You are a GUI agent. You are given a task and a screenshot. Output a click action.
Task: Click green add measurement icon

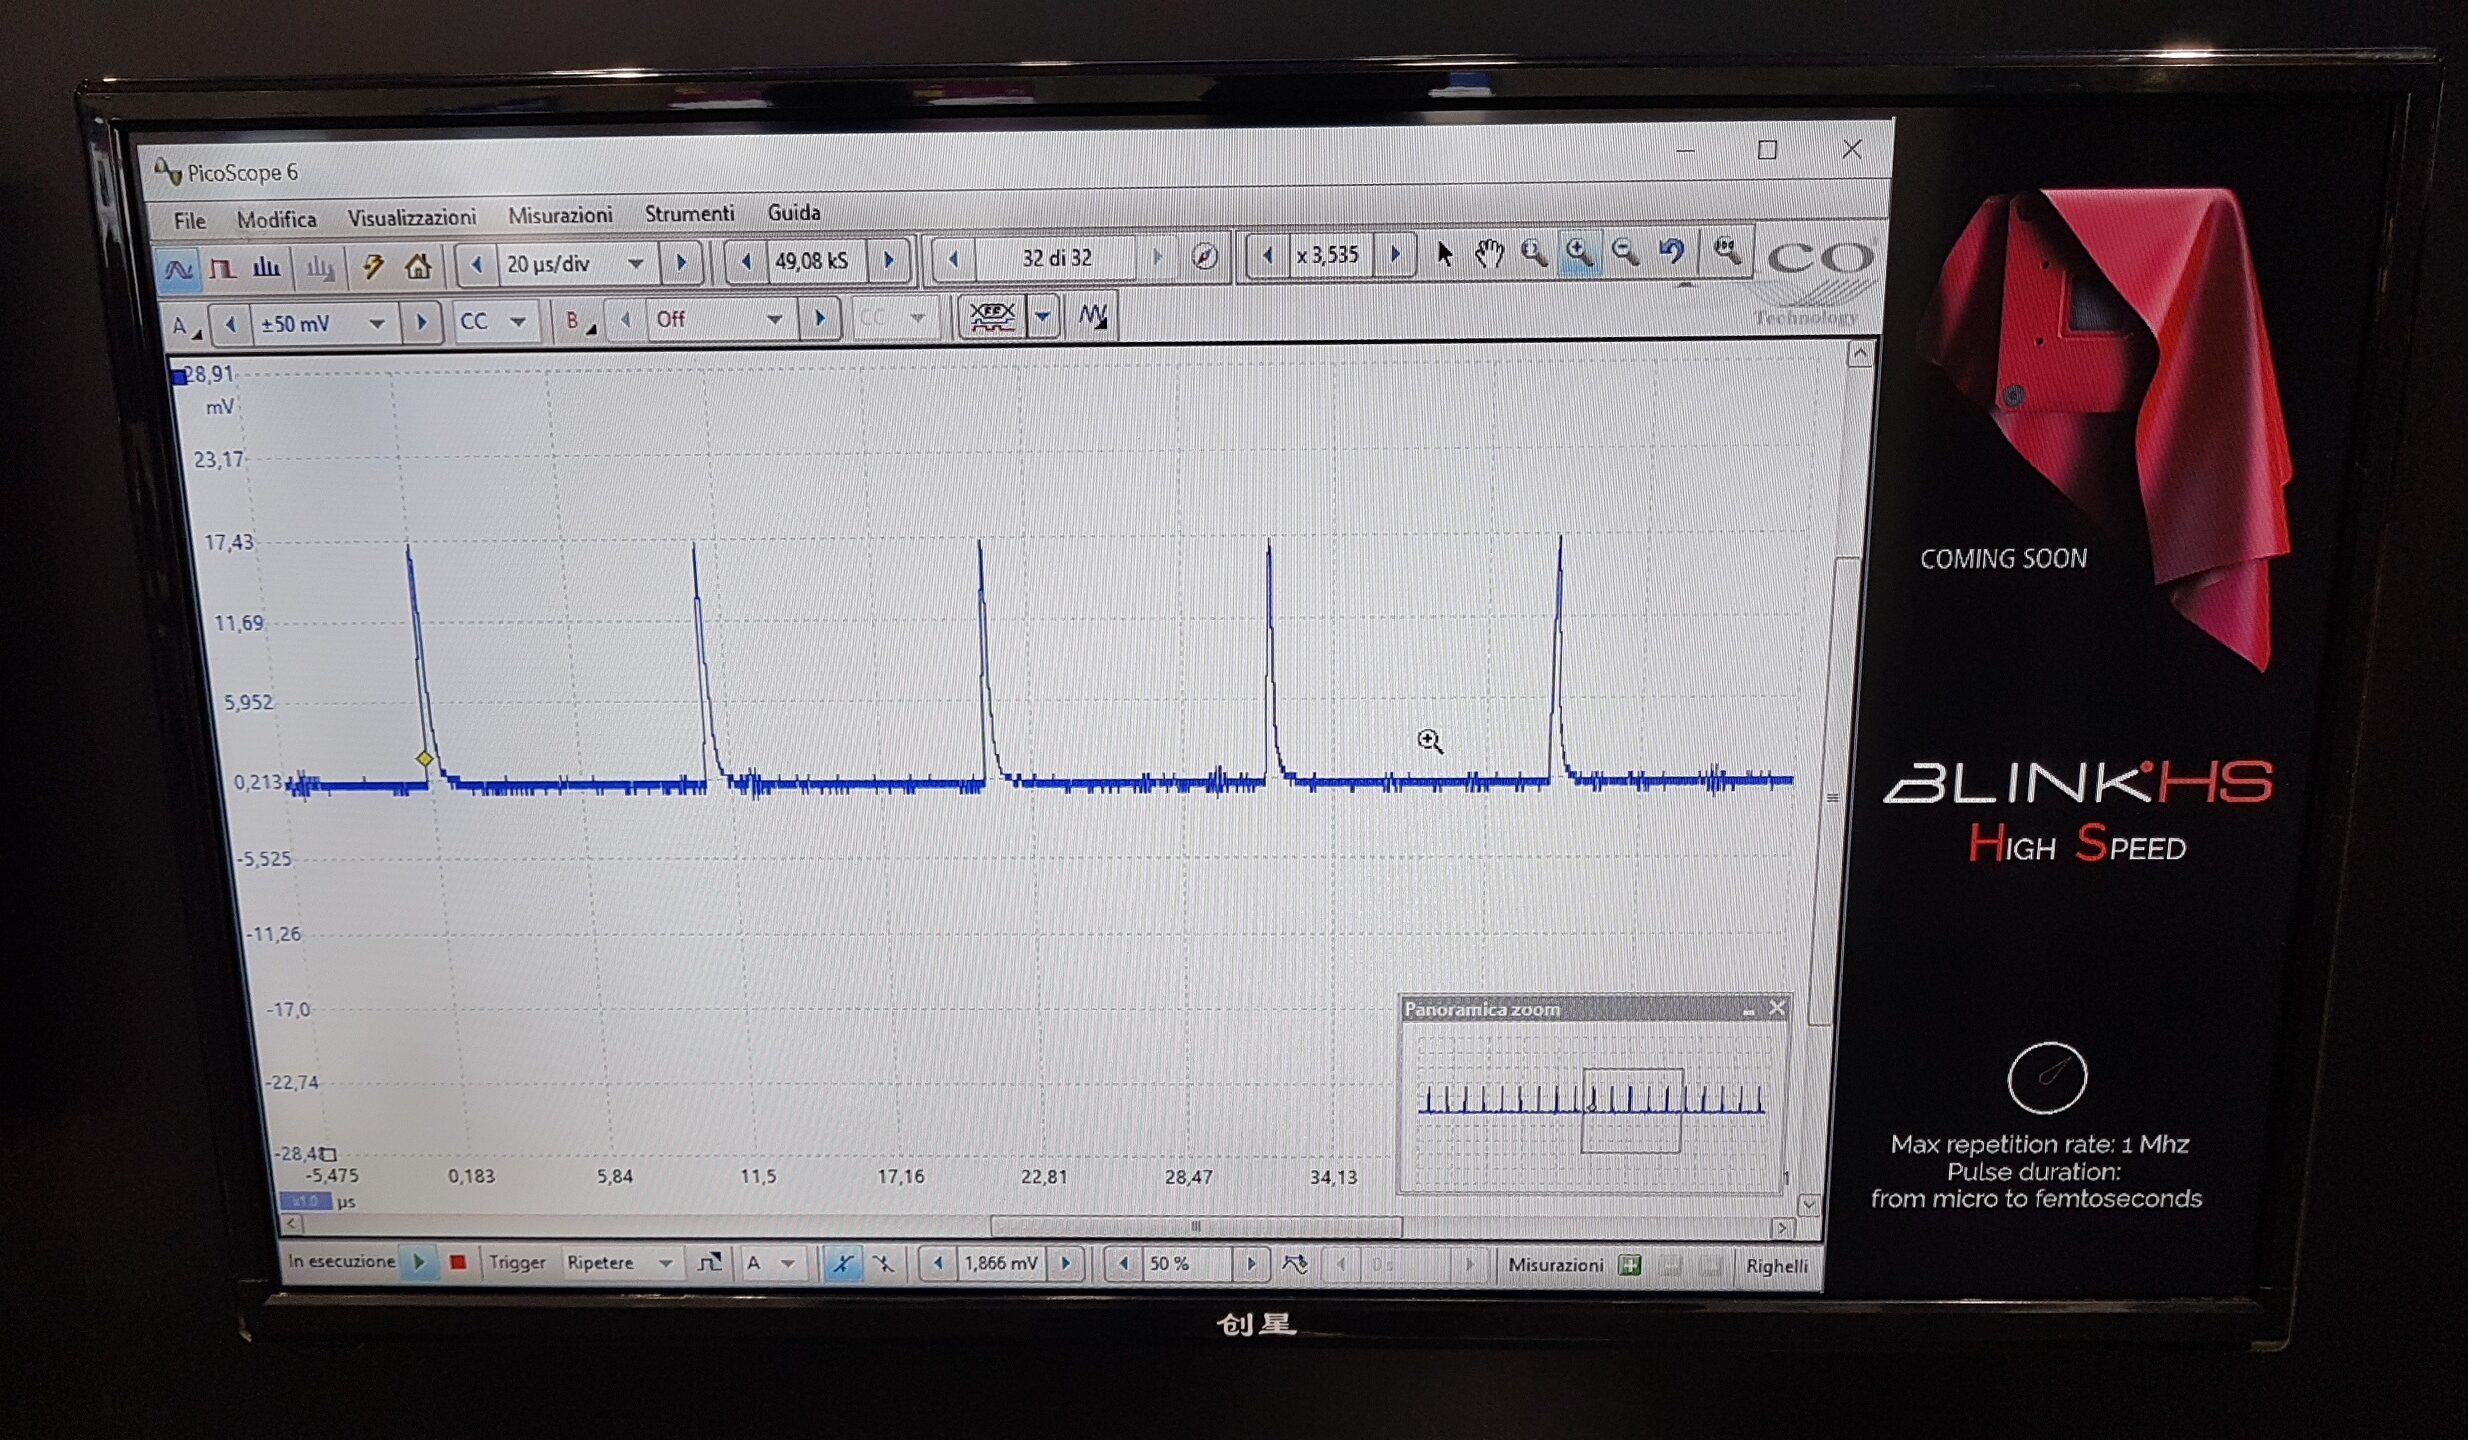point(1630,1266)
